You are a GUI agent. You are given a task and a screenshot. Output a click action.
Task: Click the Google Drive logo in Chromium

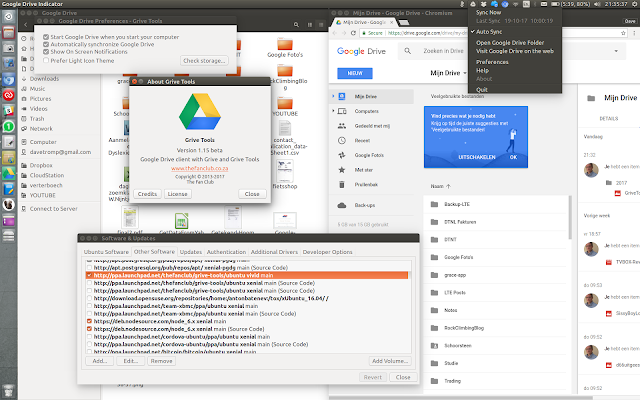361,51
